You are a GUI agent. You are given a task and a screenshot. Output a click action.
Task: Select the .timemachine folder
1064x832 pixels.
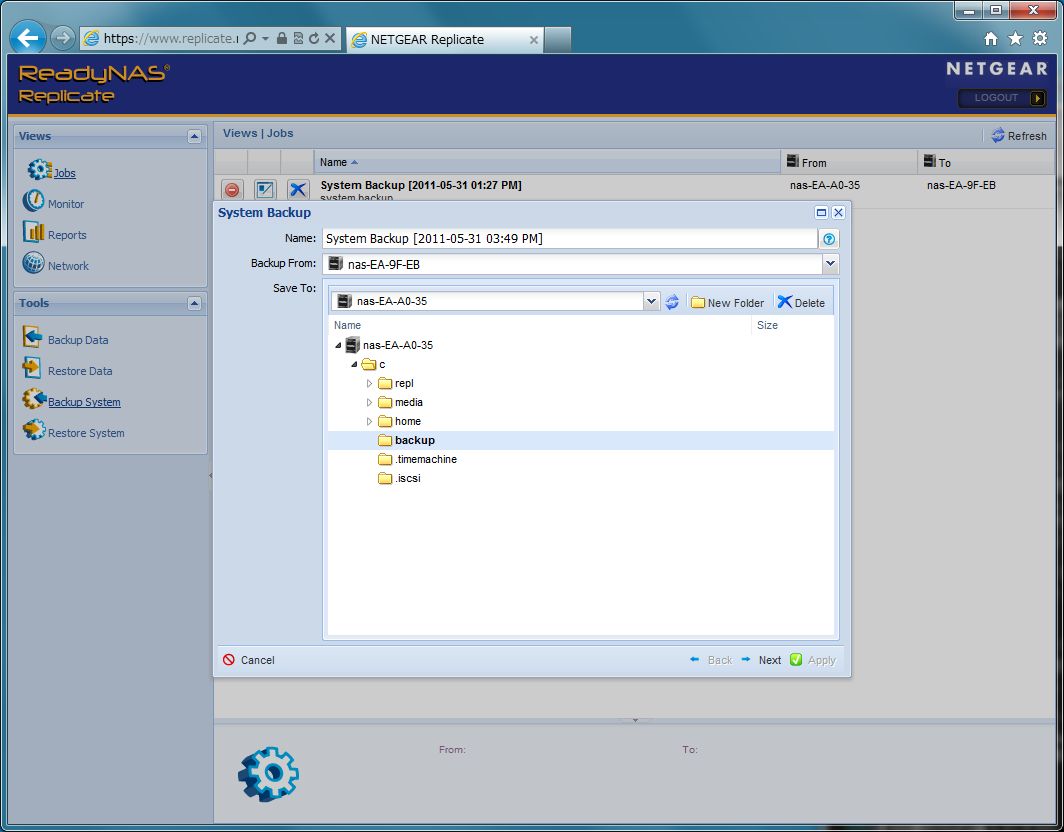pyautogui.click(x=425, y=459)
